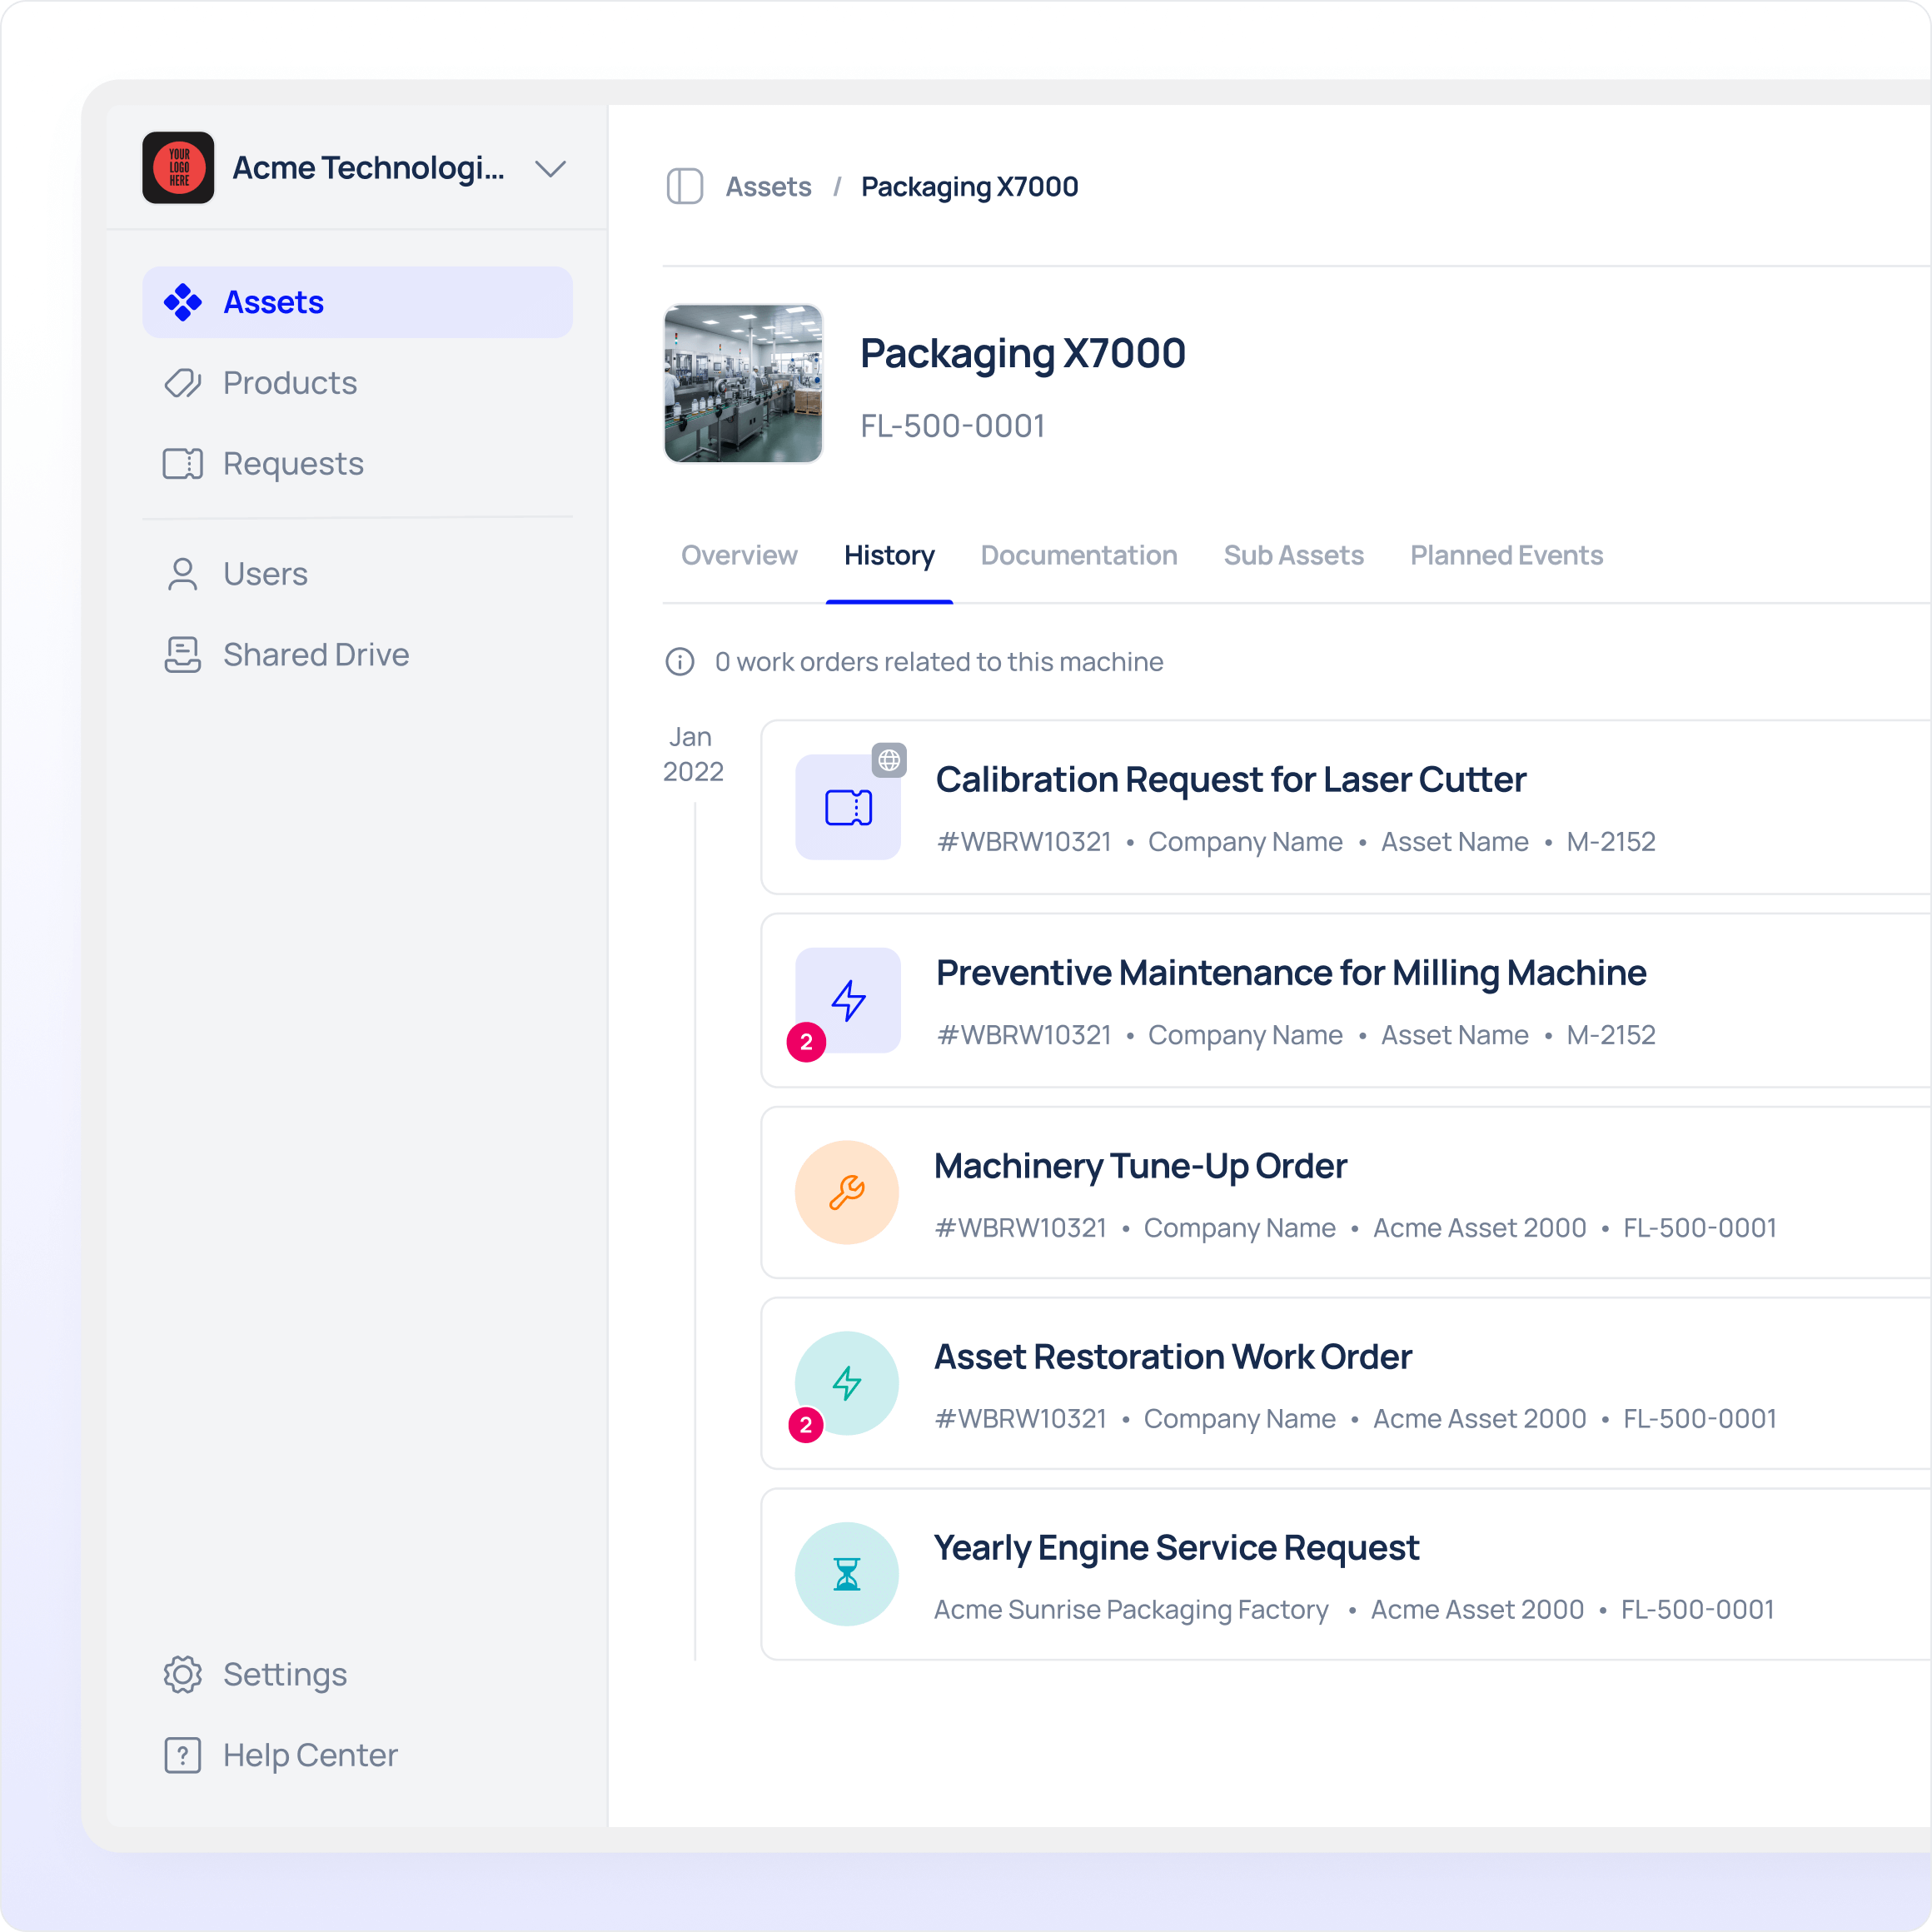Viewport: 1932px width, 1932px height.
Task: Open the Users page
Action: coord(264,574)
